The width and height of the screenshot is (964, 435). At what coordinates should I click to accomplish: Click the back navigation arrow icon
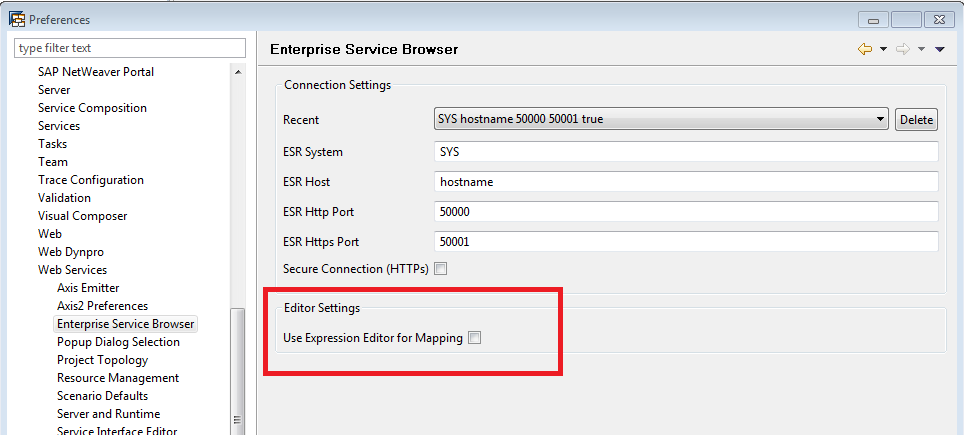click(865, 49)
